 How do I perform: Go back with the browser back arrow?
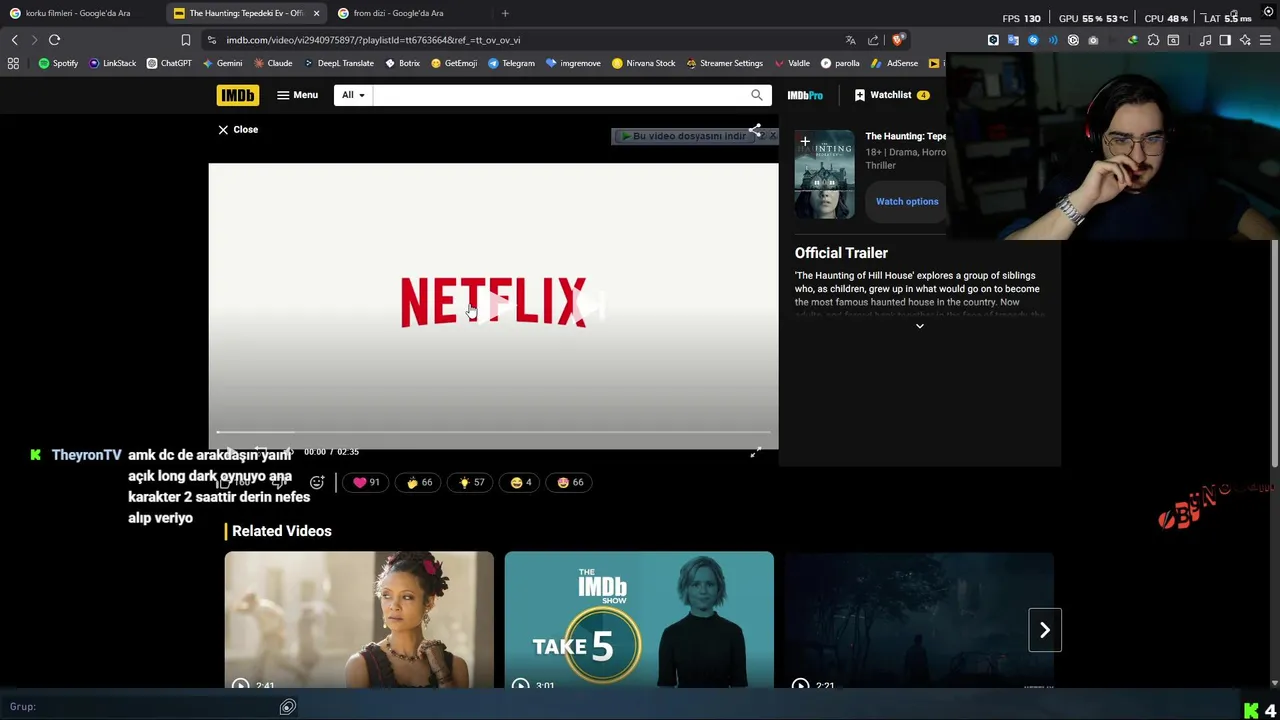[x=14, y=40]
